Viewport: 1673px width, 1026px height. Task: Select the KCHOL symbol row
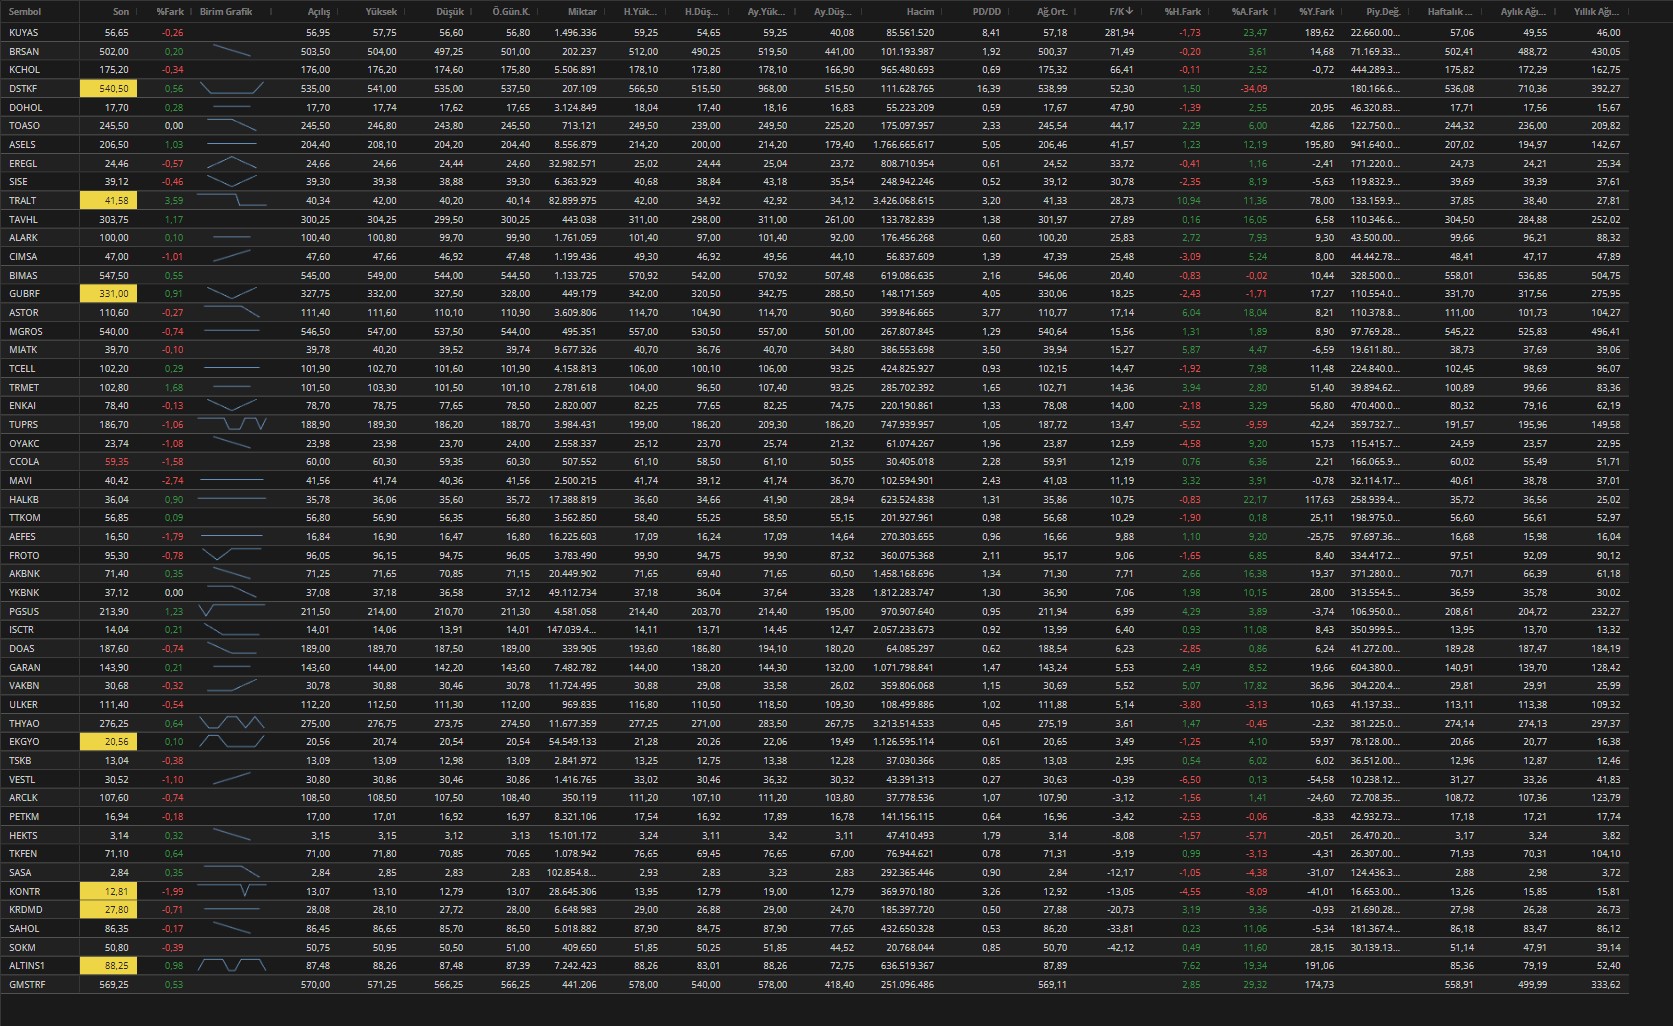pyautogui.click(x=814, y=70)
